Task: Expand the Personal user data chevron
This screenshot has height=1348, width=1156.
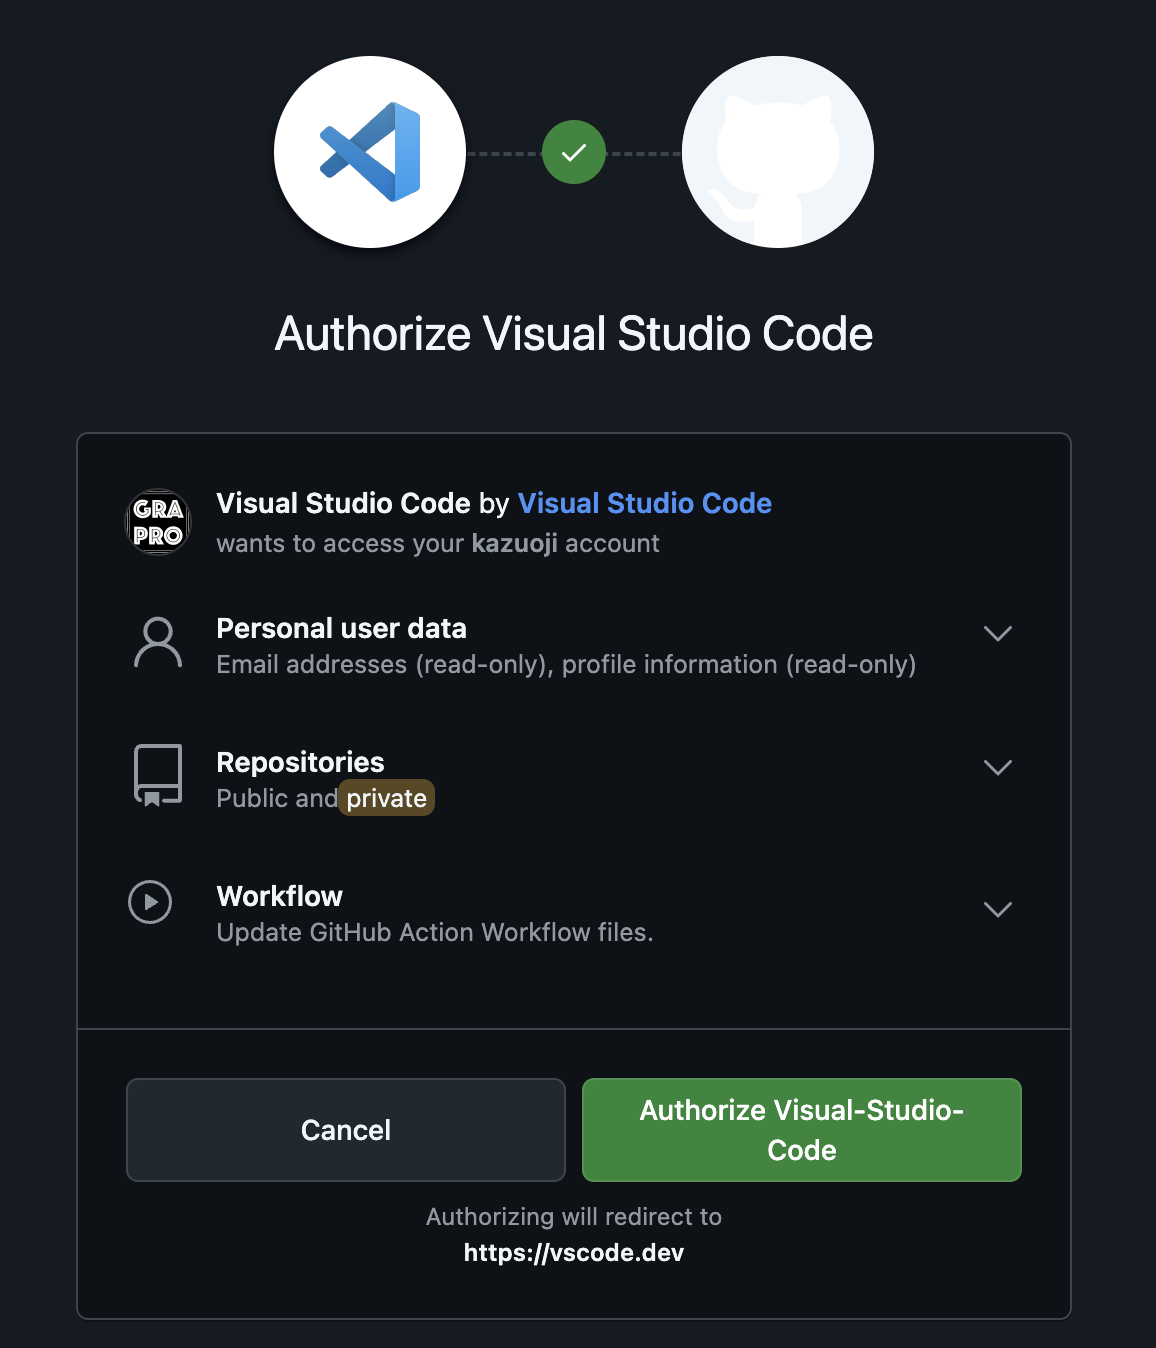Action: click(997, 634)
